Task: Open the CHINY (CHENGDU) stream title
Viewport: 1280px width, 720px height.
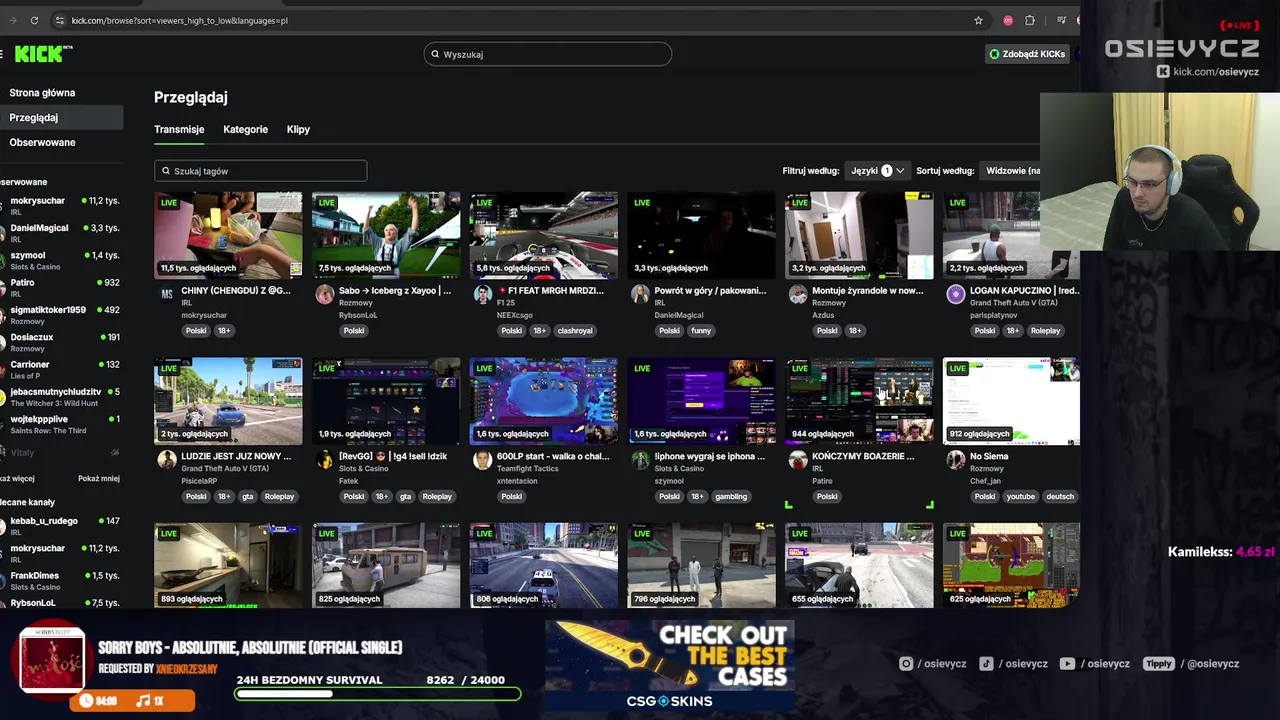Action: click(236, 291)
